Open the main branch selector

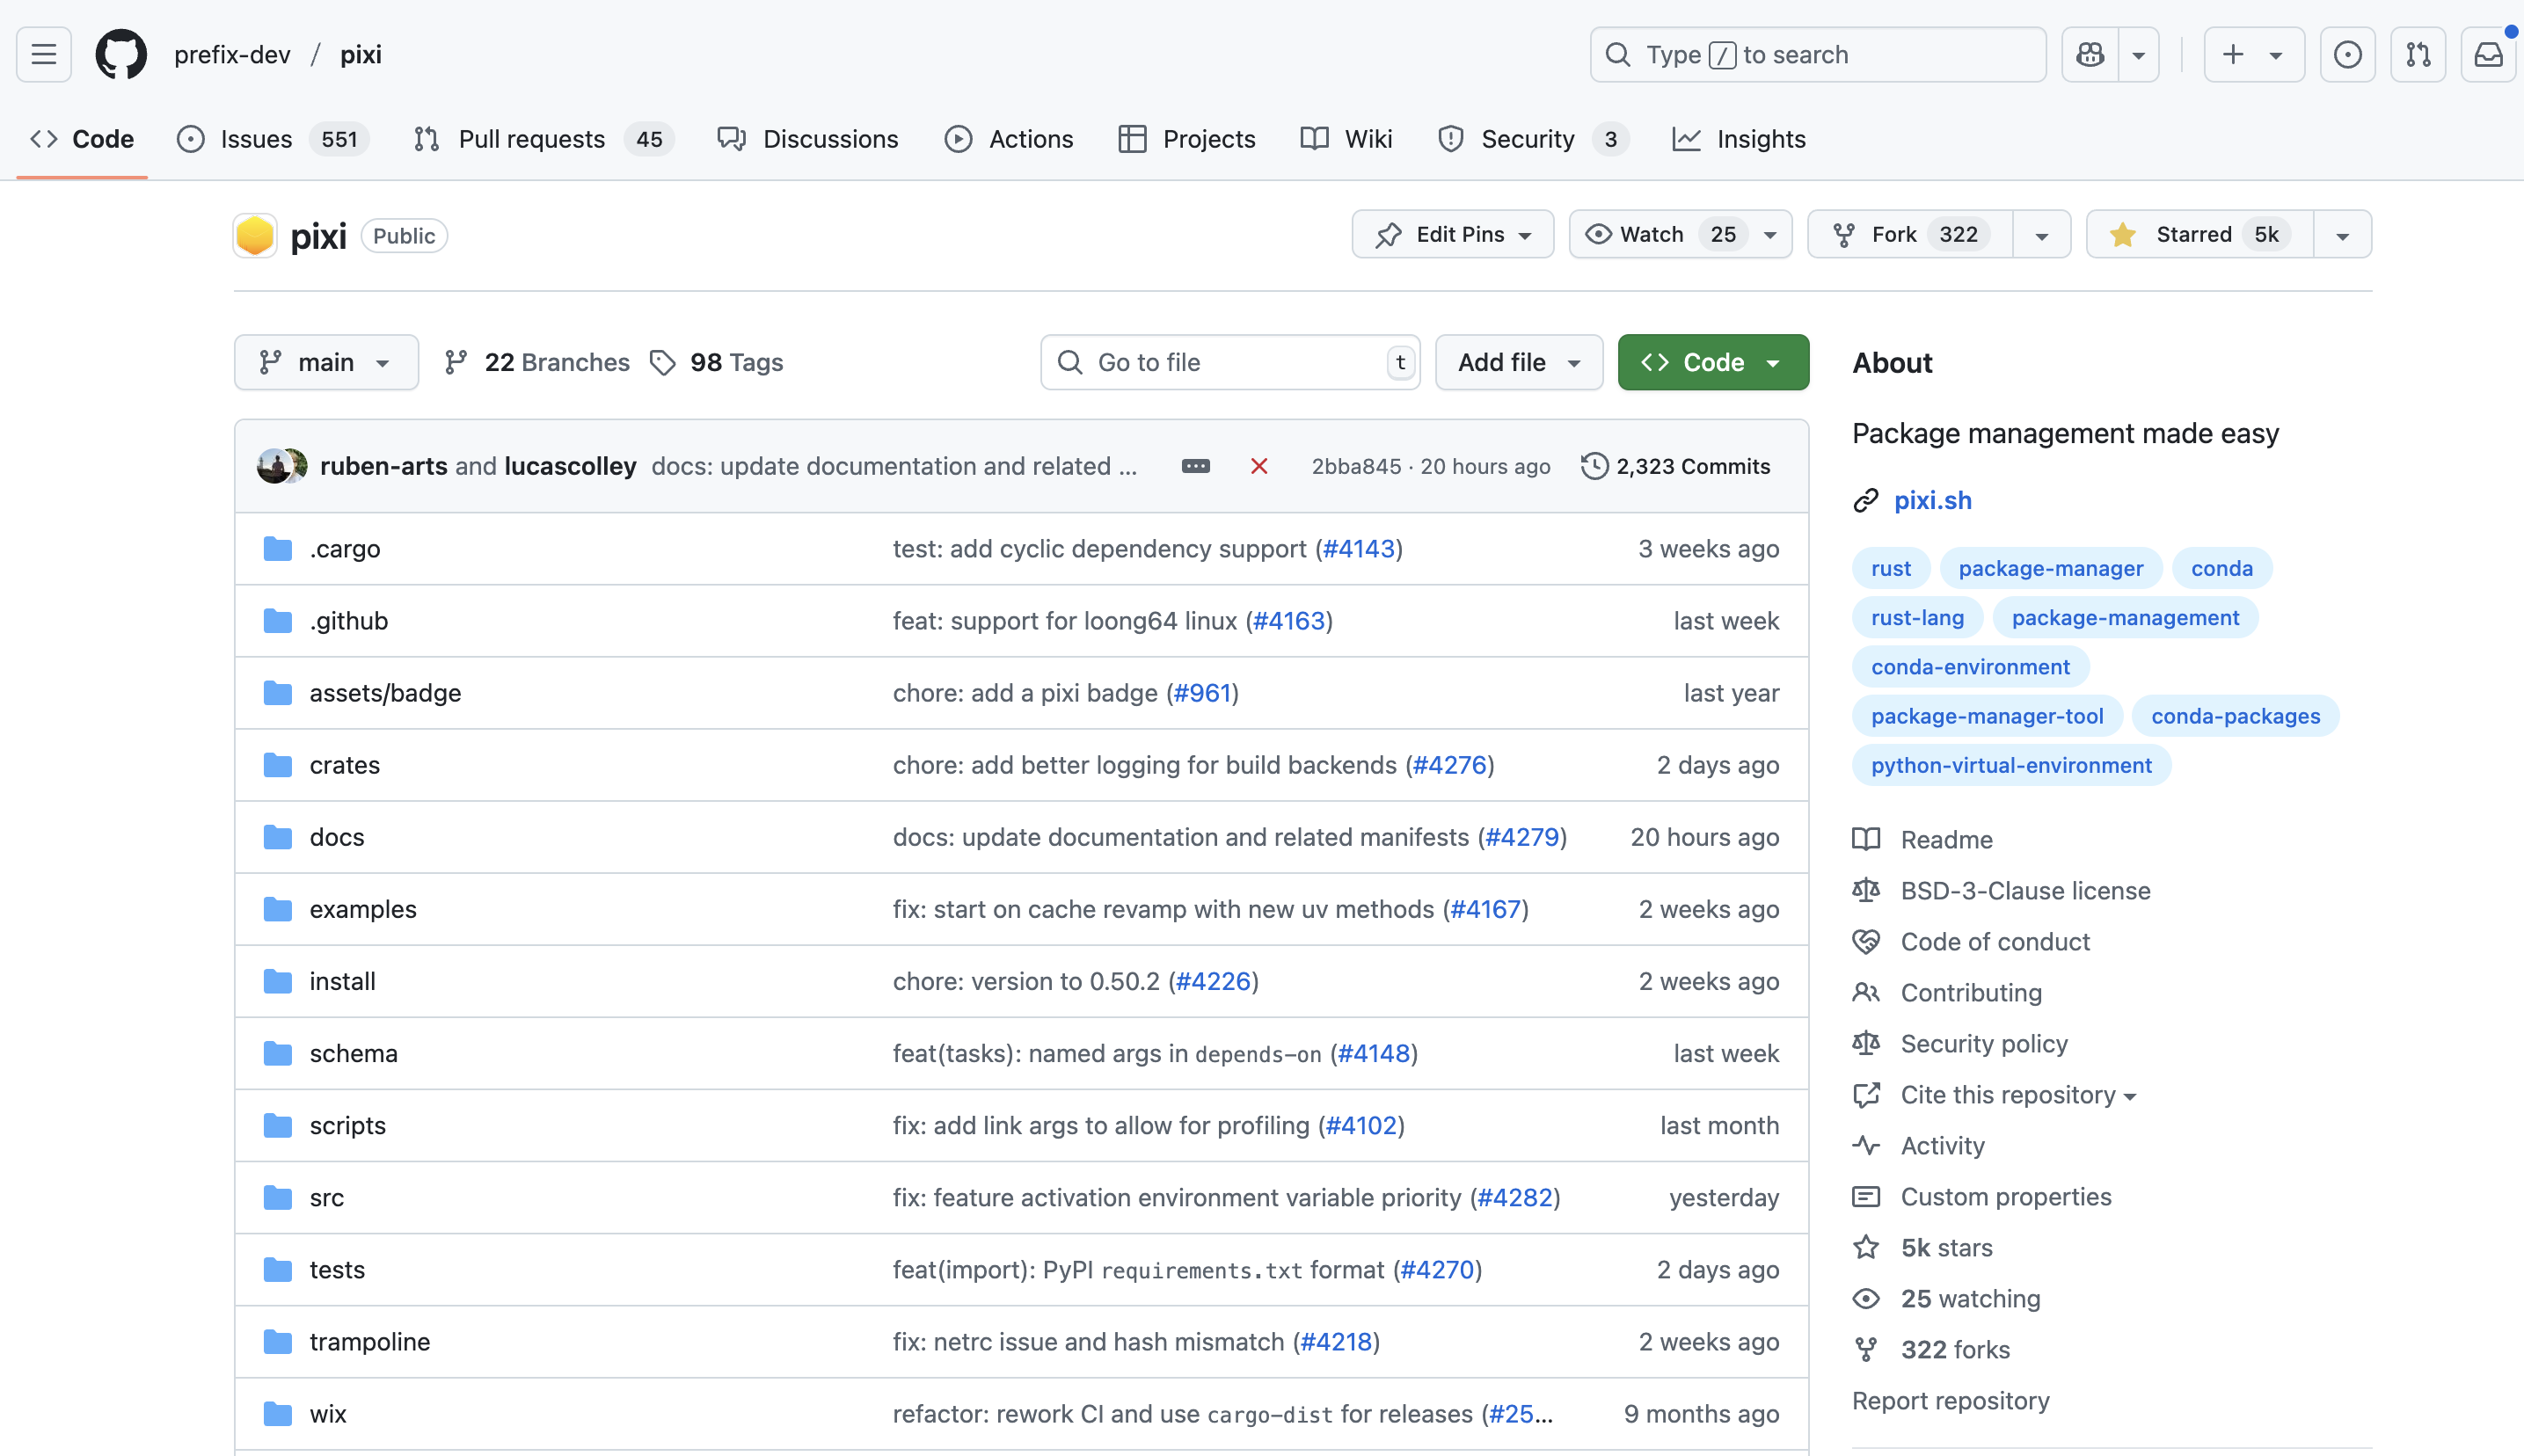(326, 362)
